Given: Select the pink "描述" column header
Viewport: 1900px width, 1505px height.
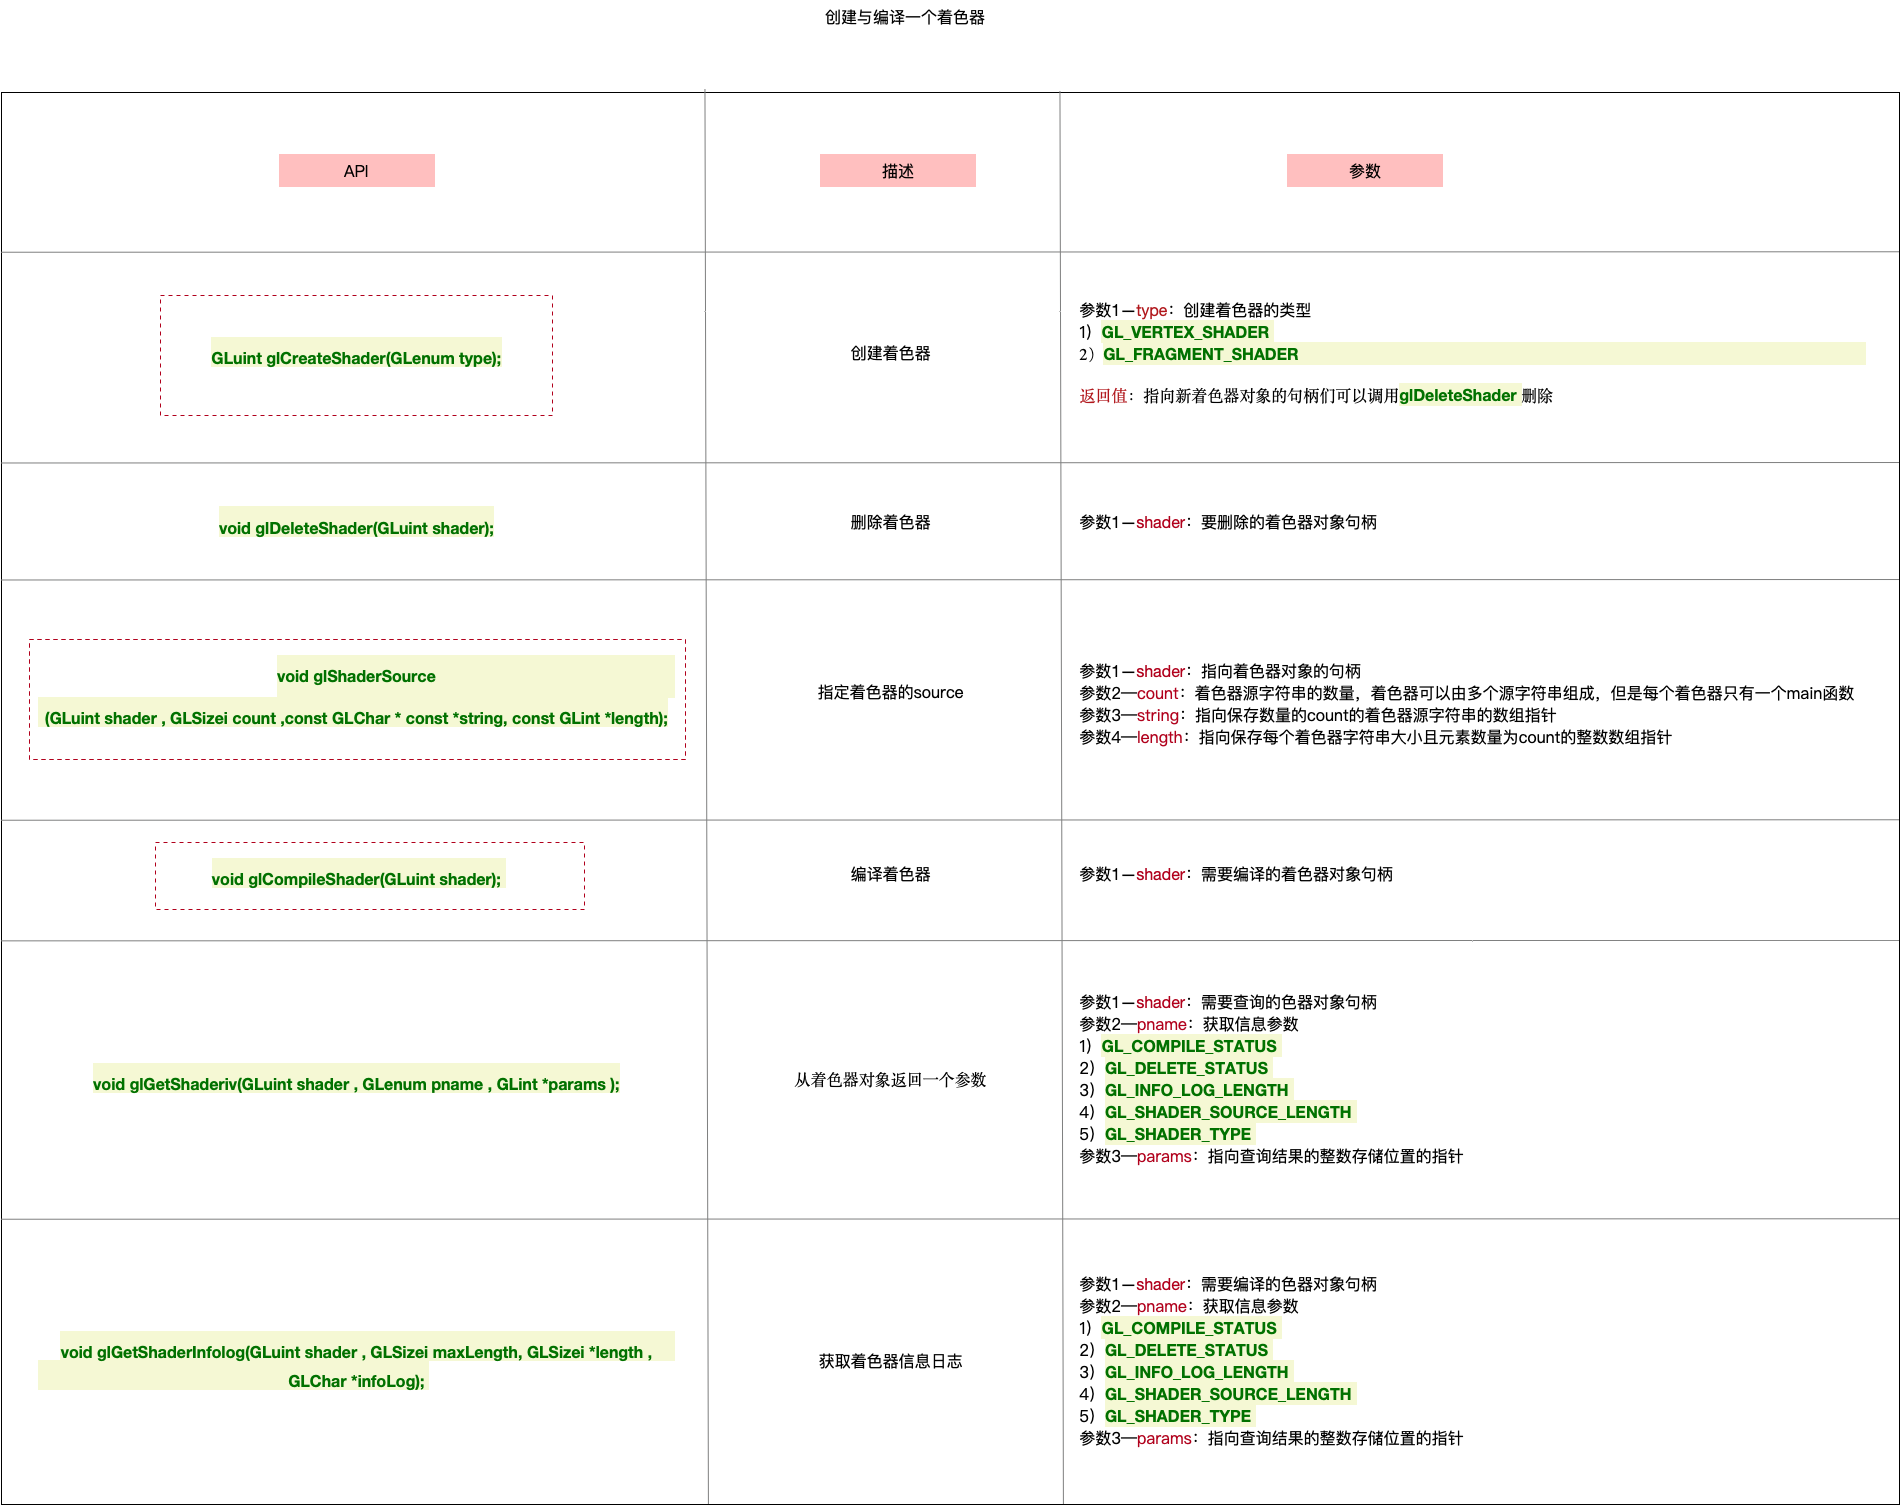Looking at the screenshot, I should tap(898, 171).
